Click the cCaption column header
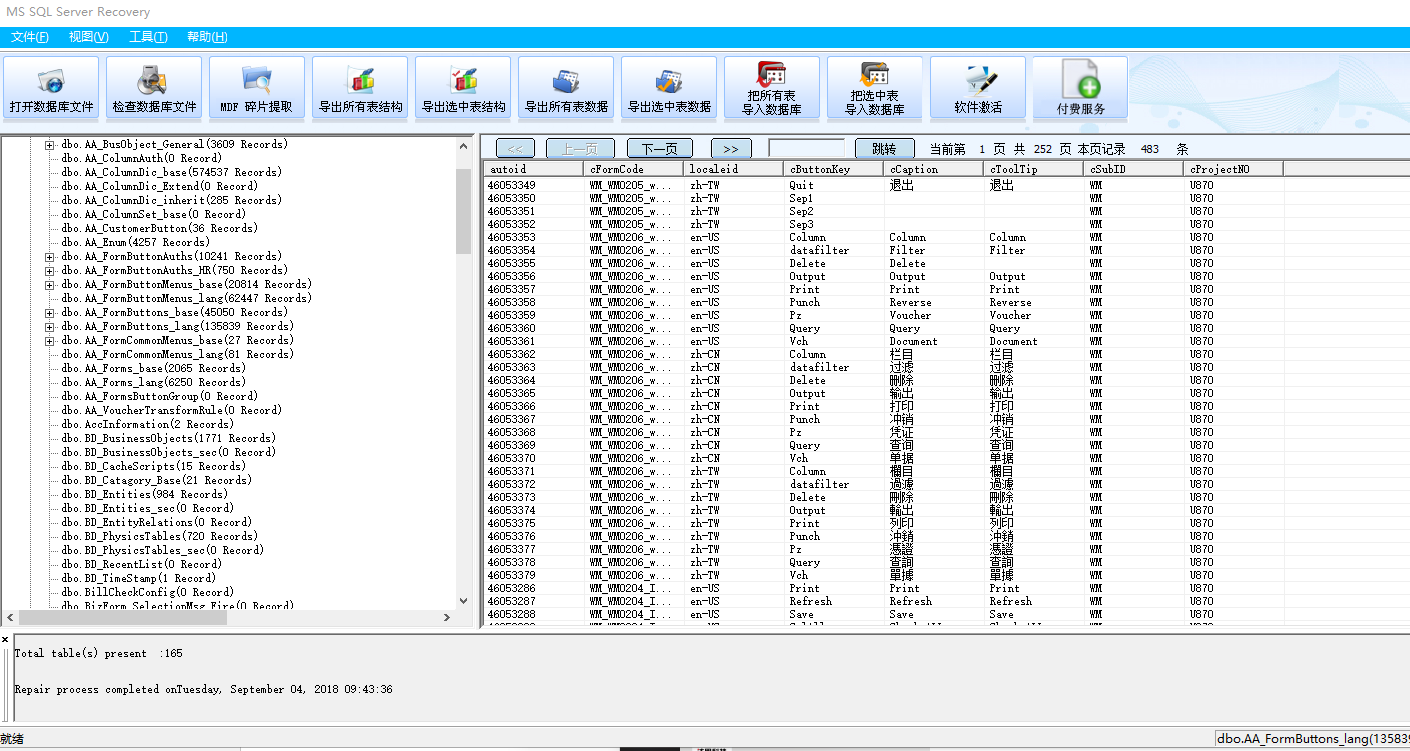This screenshot has width=1410, height=751. 933,169
